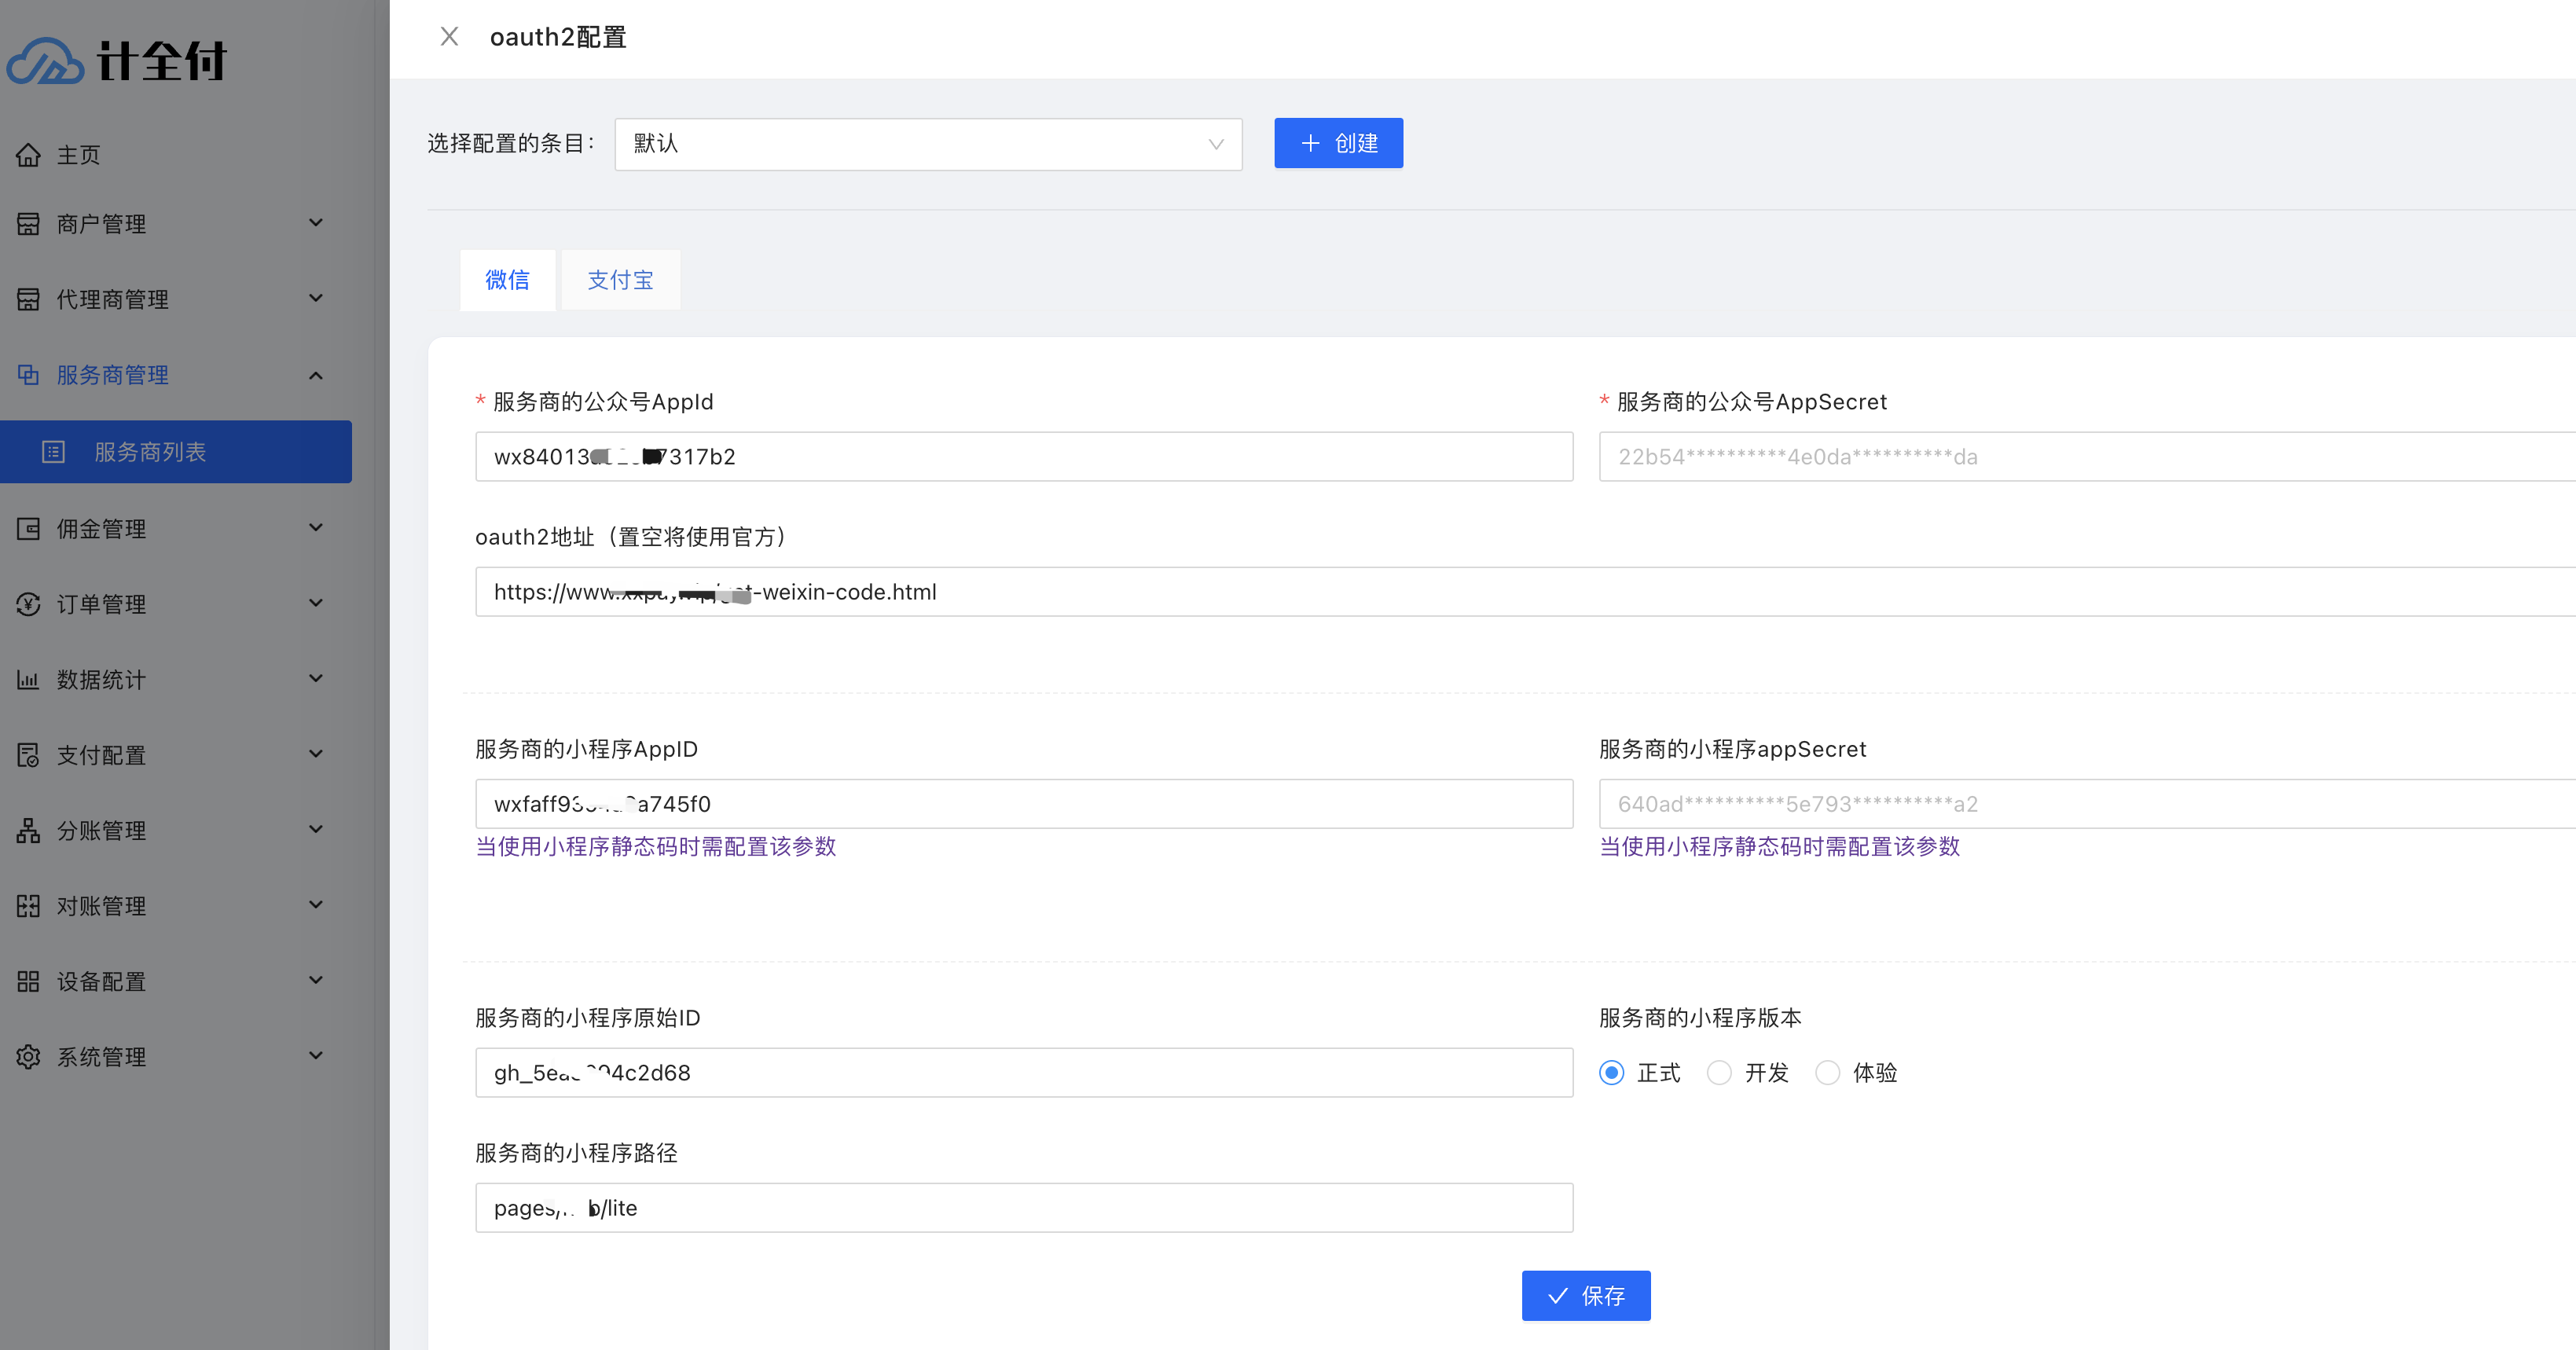Collapse the 服务商管理 menu chevron
The image size is (2576, 1350).
316,375
